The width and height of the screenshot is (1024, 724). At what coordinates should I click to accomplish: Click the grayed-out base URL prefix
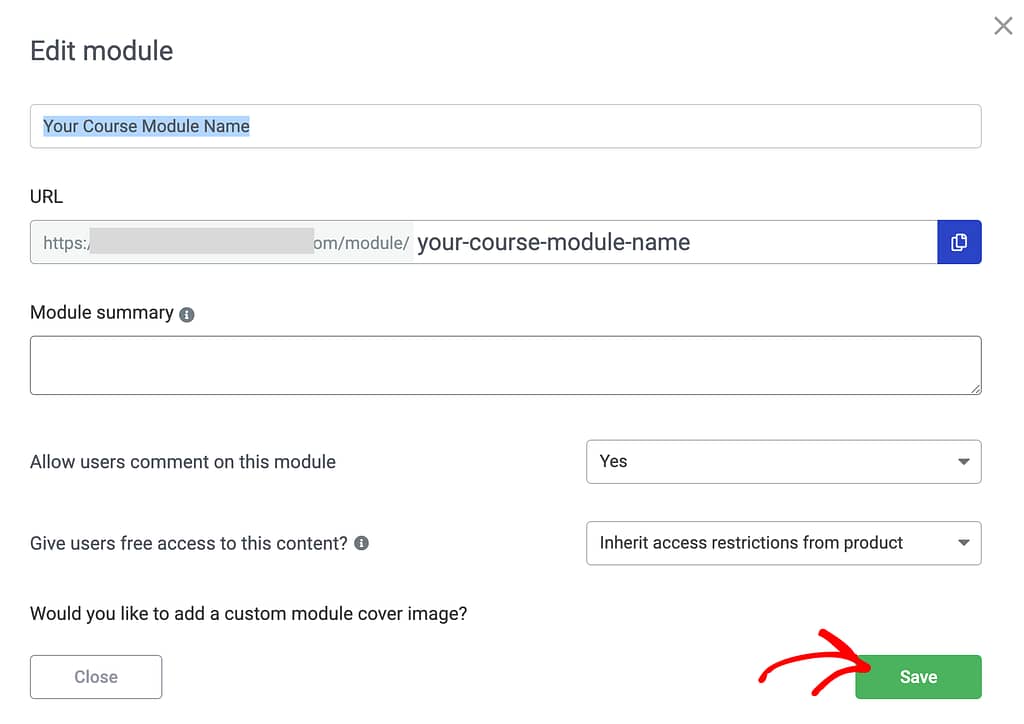(222, 243)
